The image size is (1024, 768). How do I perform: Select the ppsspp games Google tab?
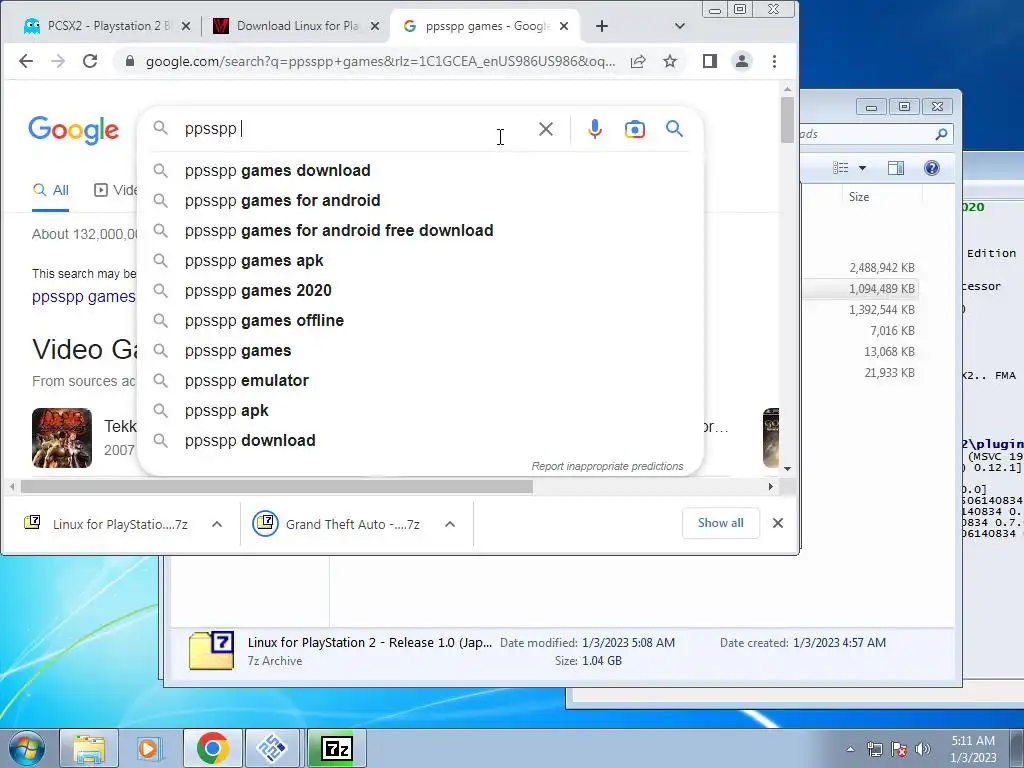point(487,26)
